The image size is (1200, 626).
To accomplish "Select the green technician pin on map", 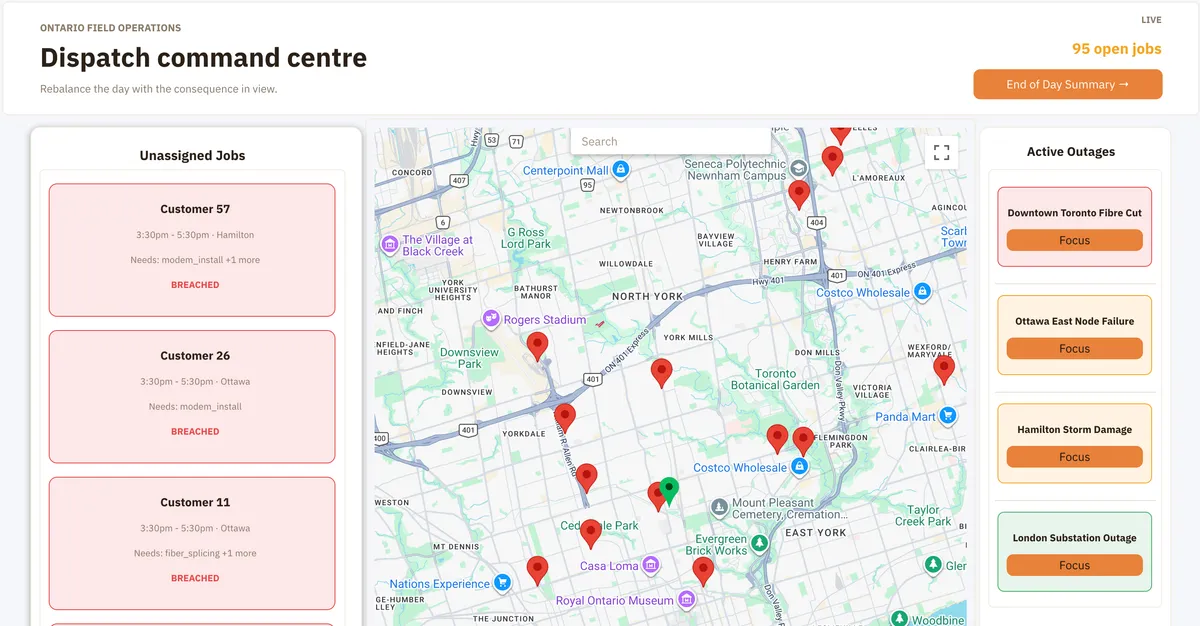I will (669, 490).
